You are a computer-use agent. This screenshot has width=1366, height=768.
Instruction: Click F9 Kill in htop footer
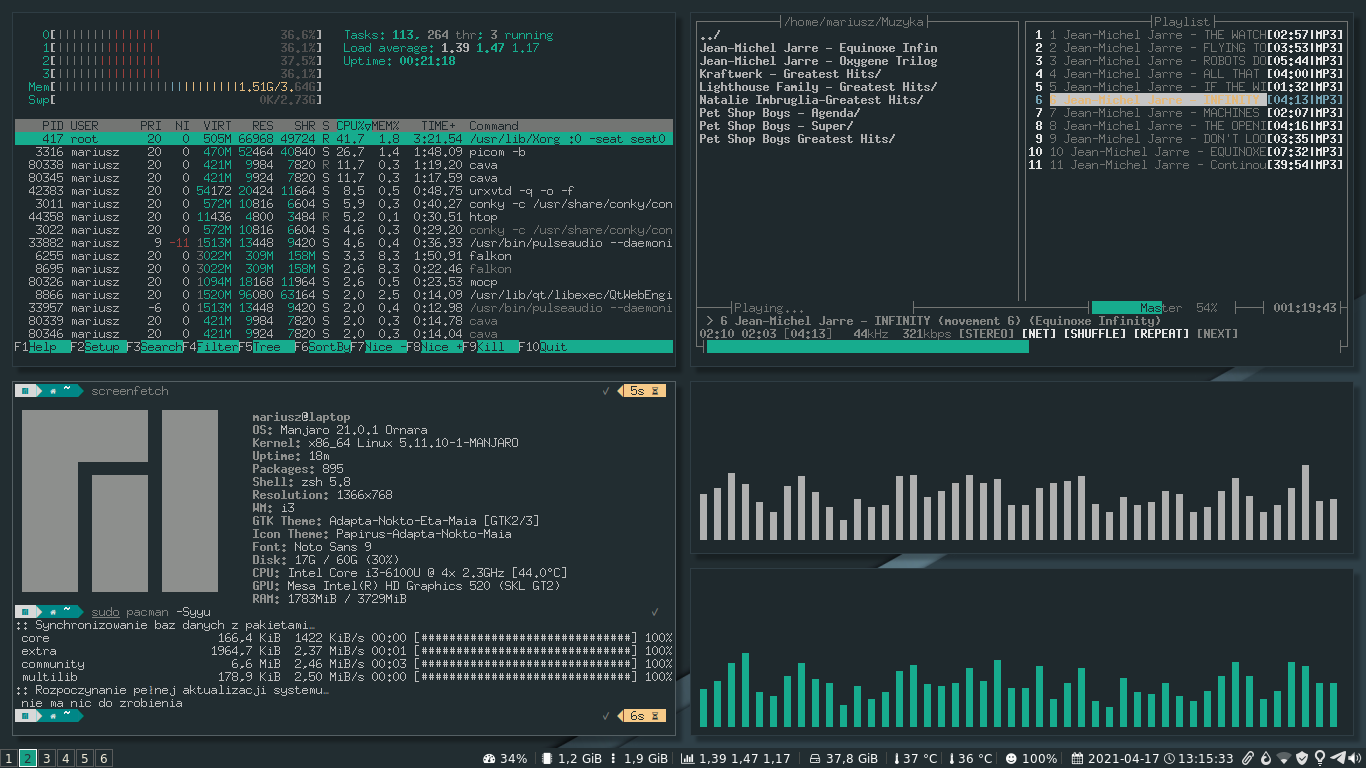click(x=490, y=347)
